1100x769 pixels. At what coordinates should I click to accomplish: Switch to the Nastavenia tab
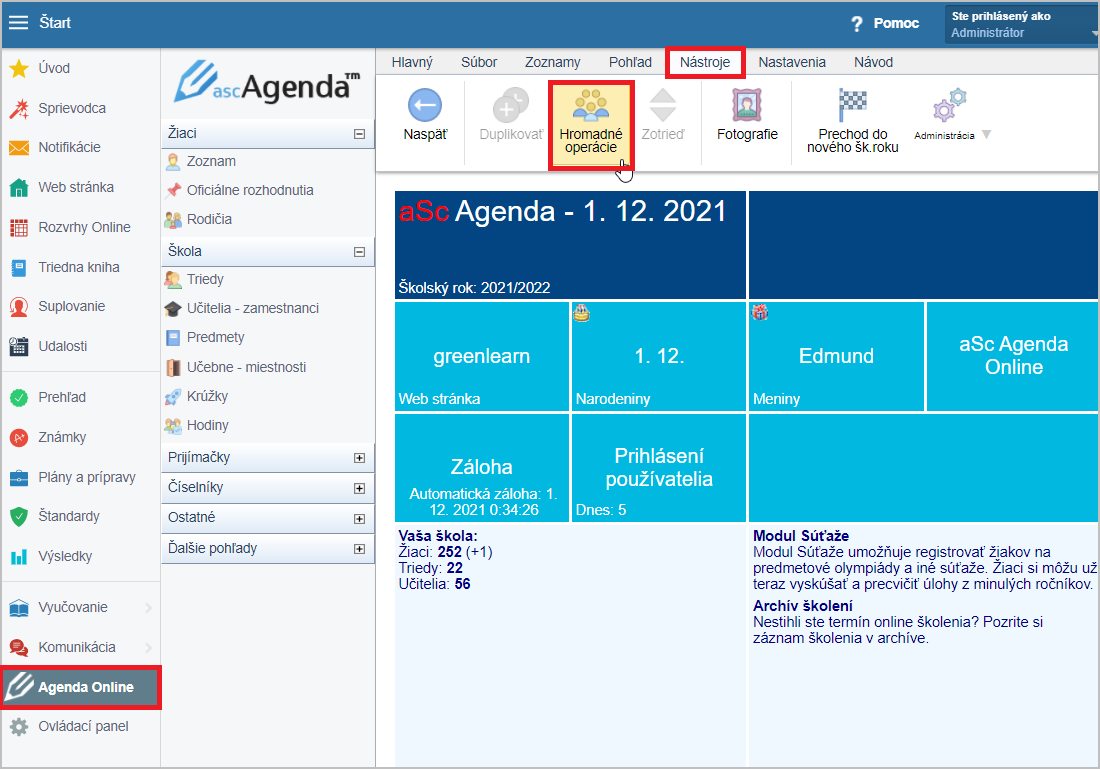pyautogui.click(x=792, y=62)
